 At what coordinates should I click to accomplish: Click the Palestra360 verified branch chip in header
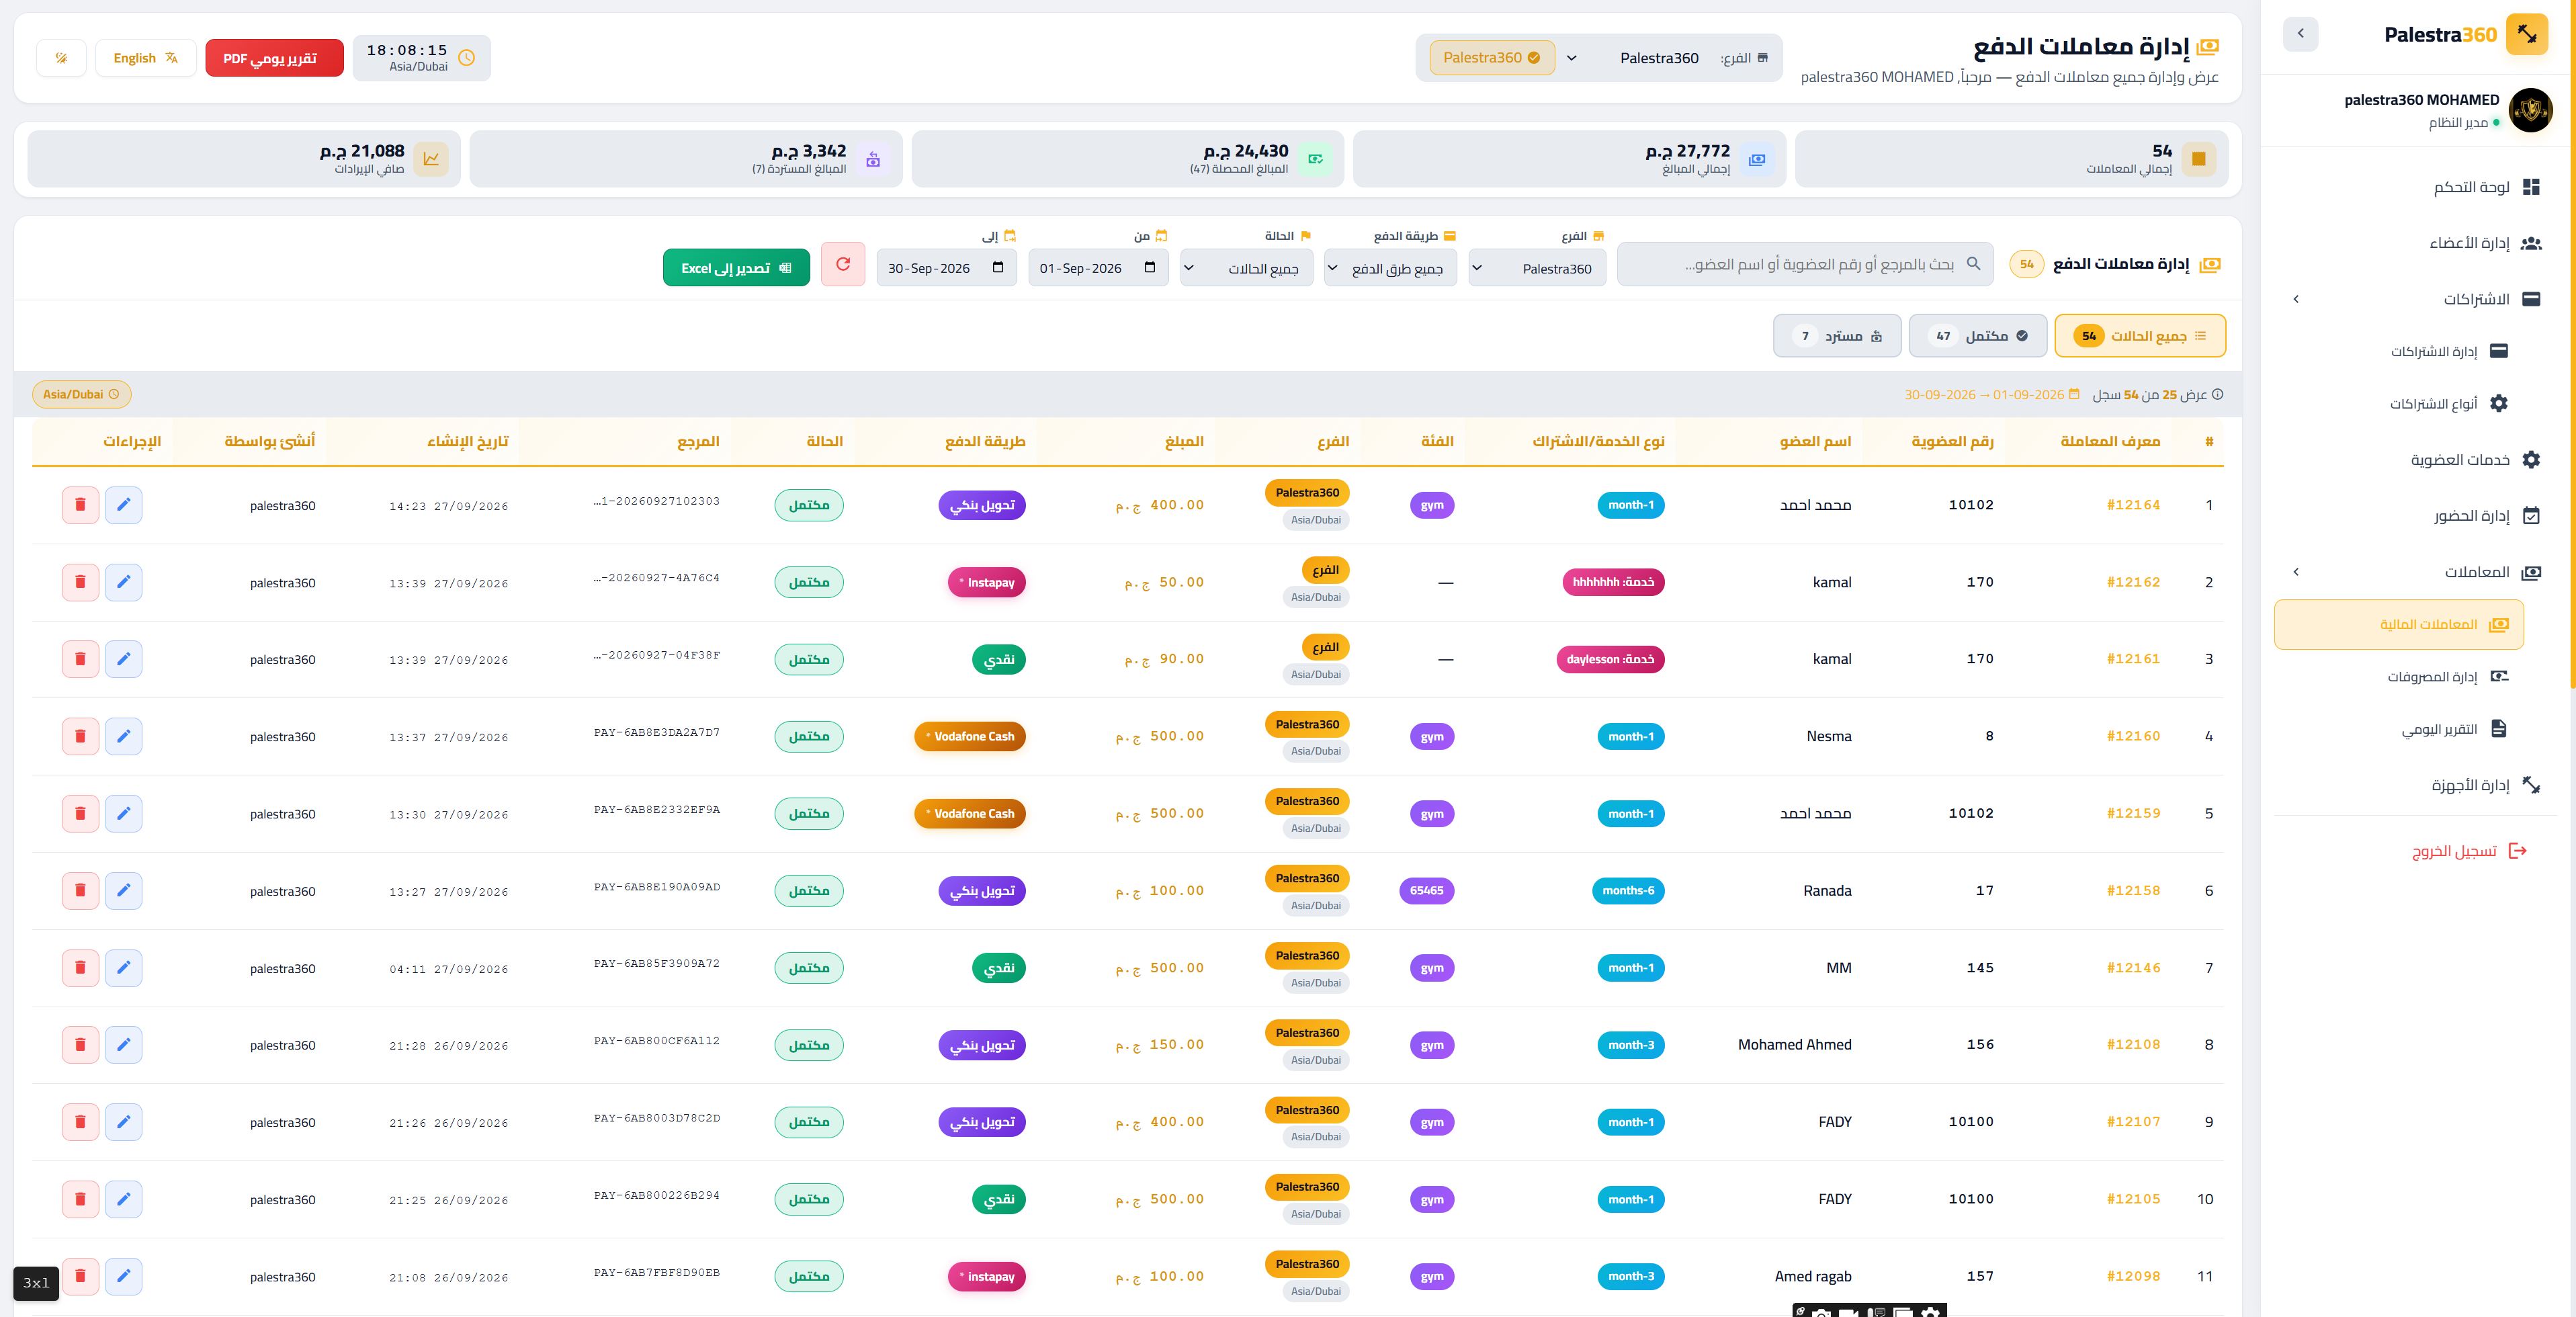1491,58
